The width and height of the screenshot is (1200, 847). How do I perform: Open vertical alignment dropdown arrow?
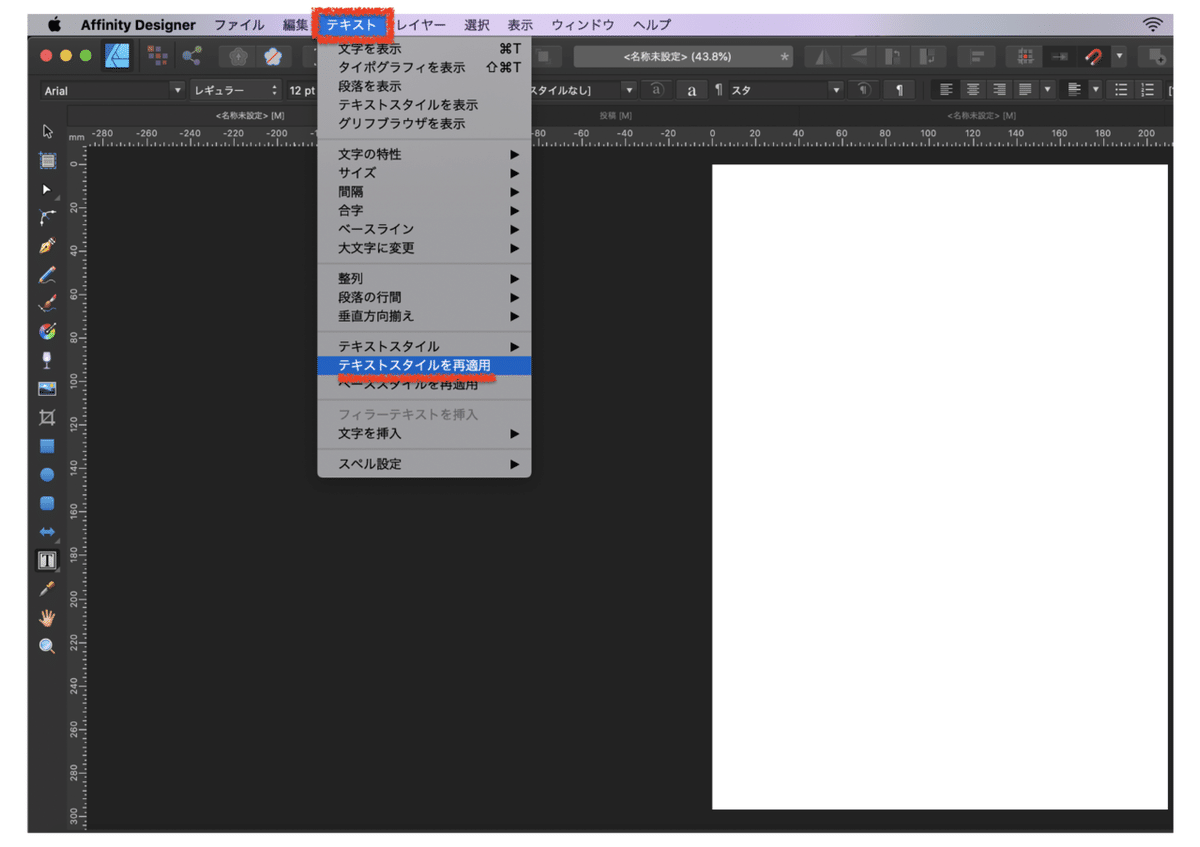pyautogui.click(x=1095, y=90)
